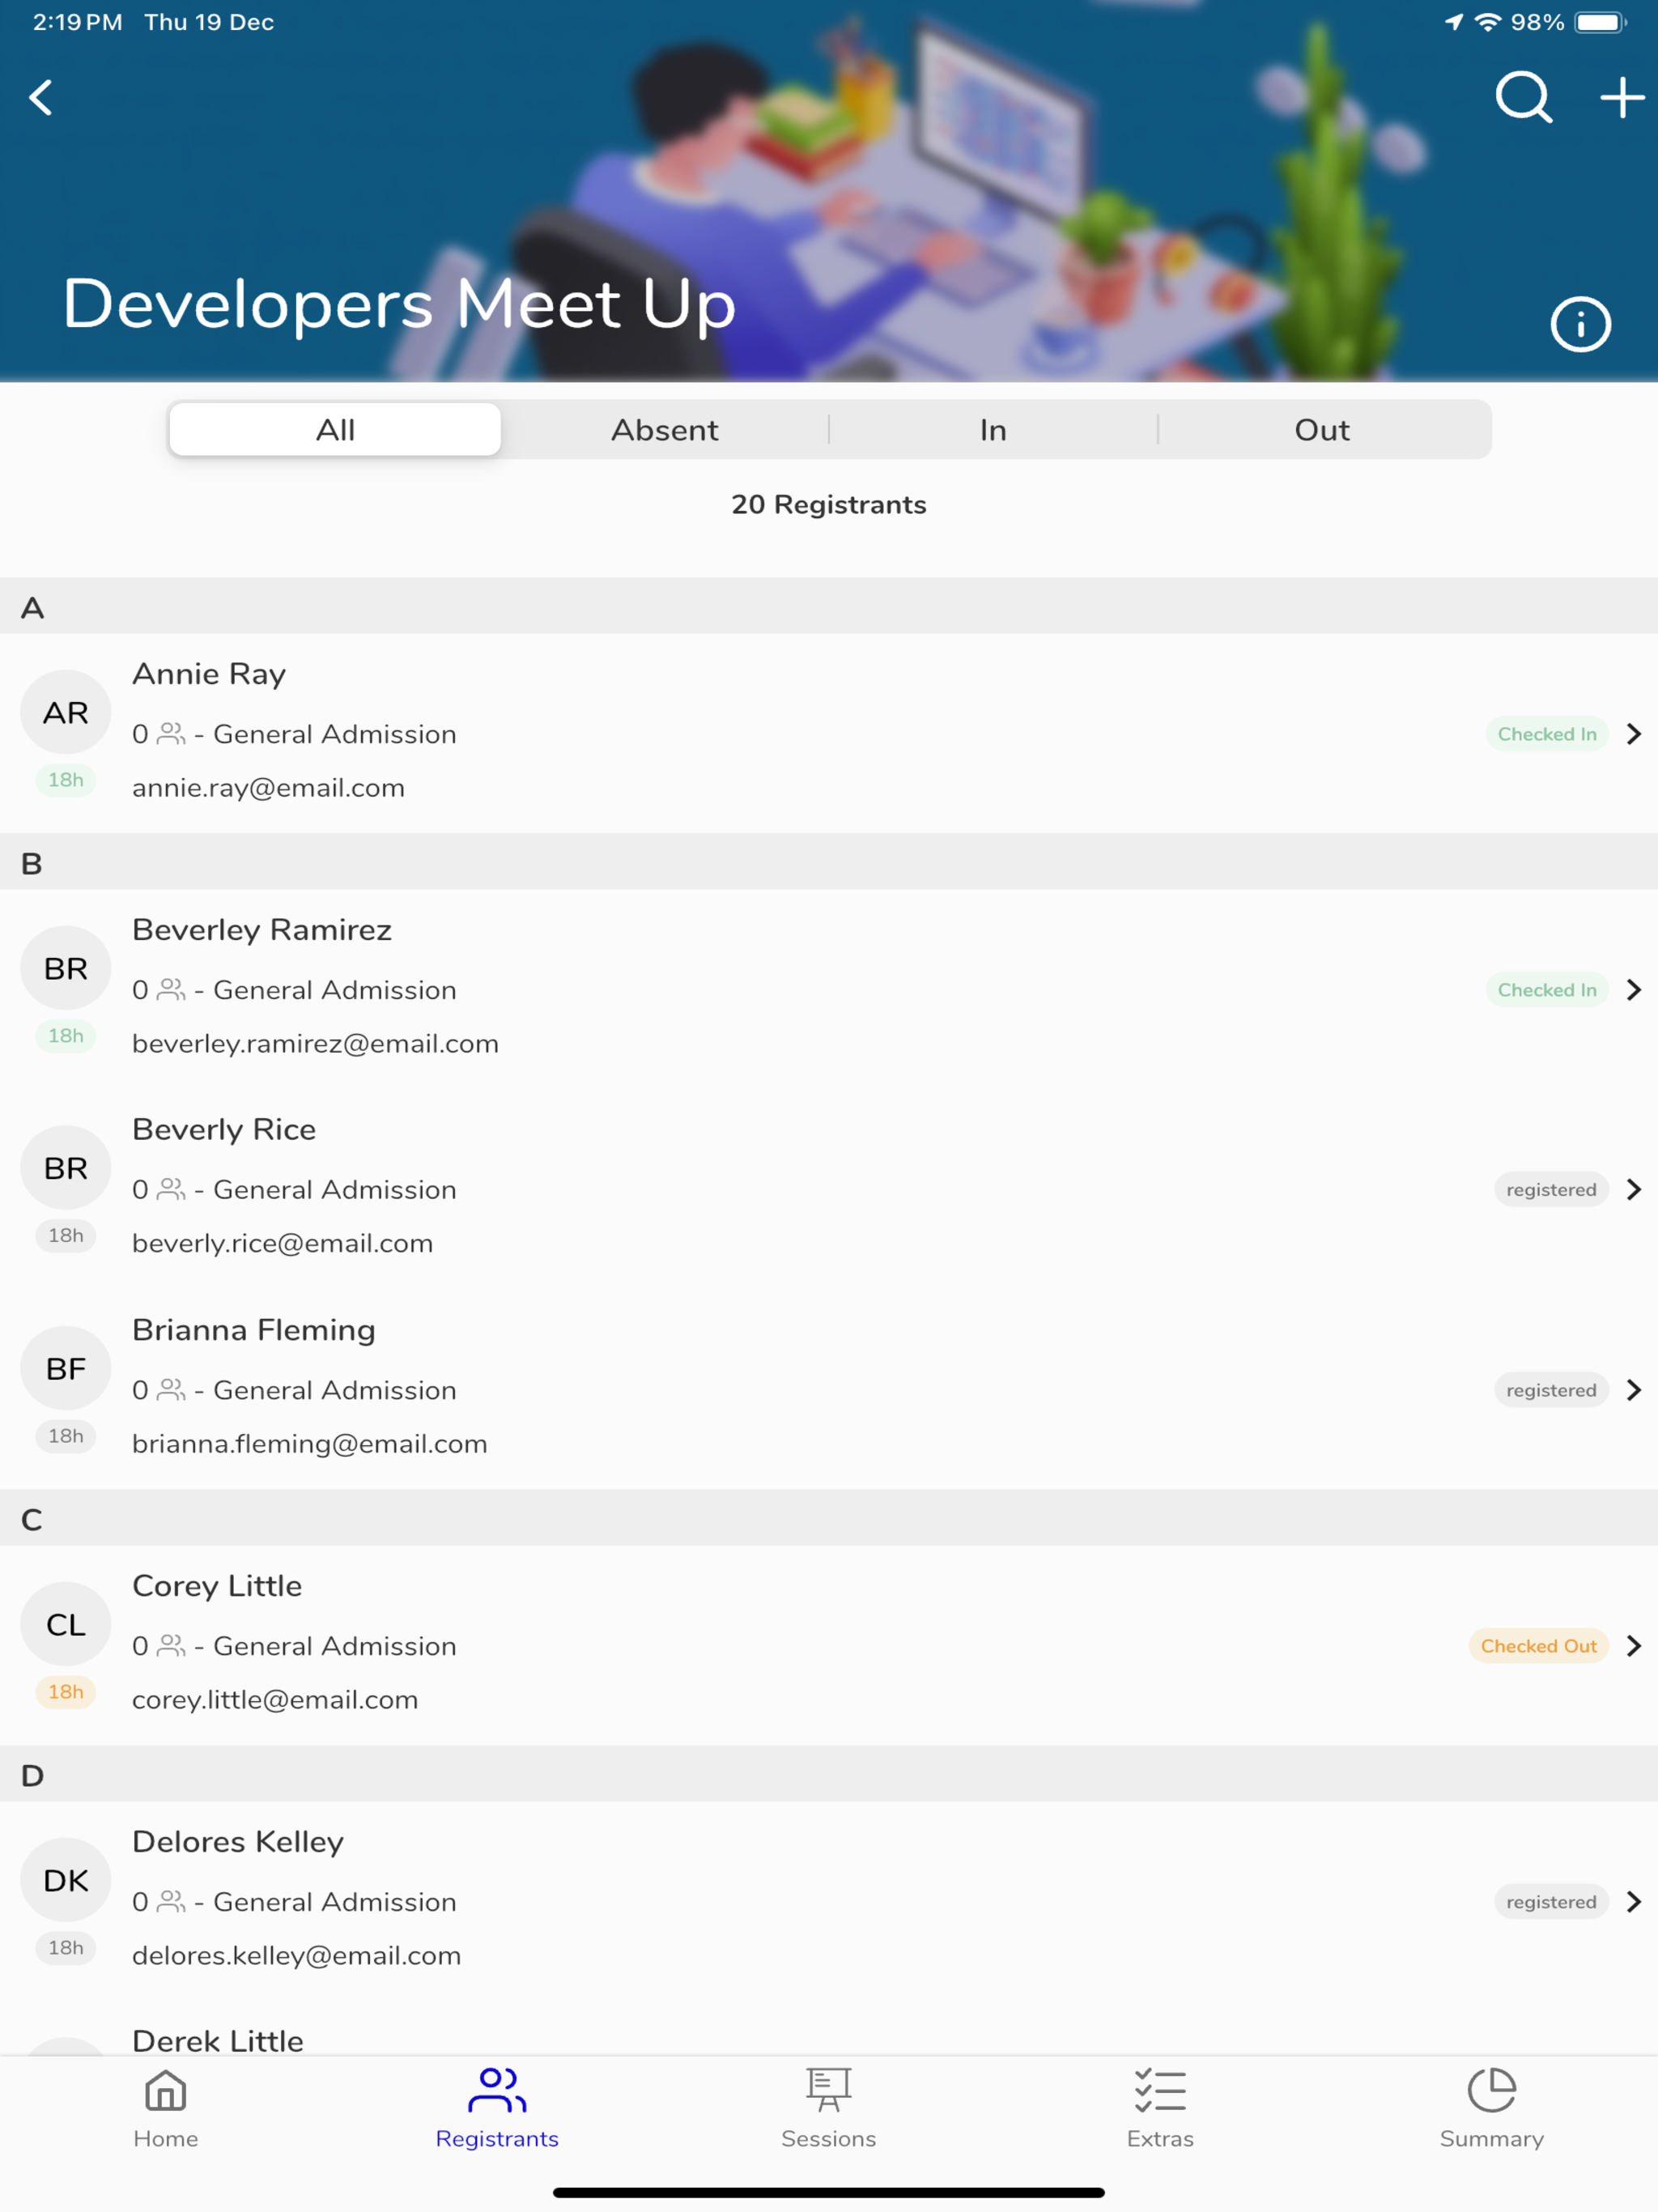Open partially visible Derek Little entry

coord(218,2040)
